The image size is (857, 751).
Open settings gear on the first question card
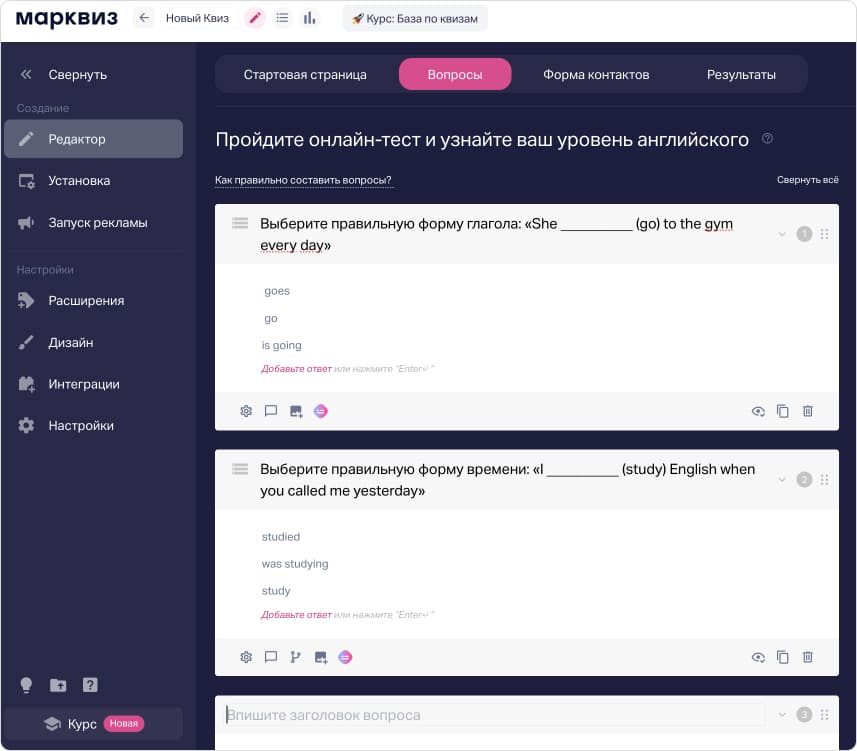coord(246,410)
